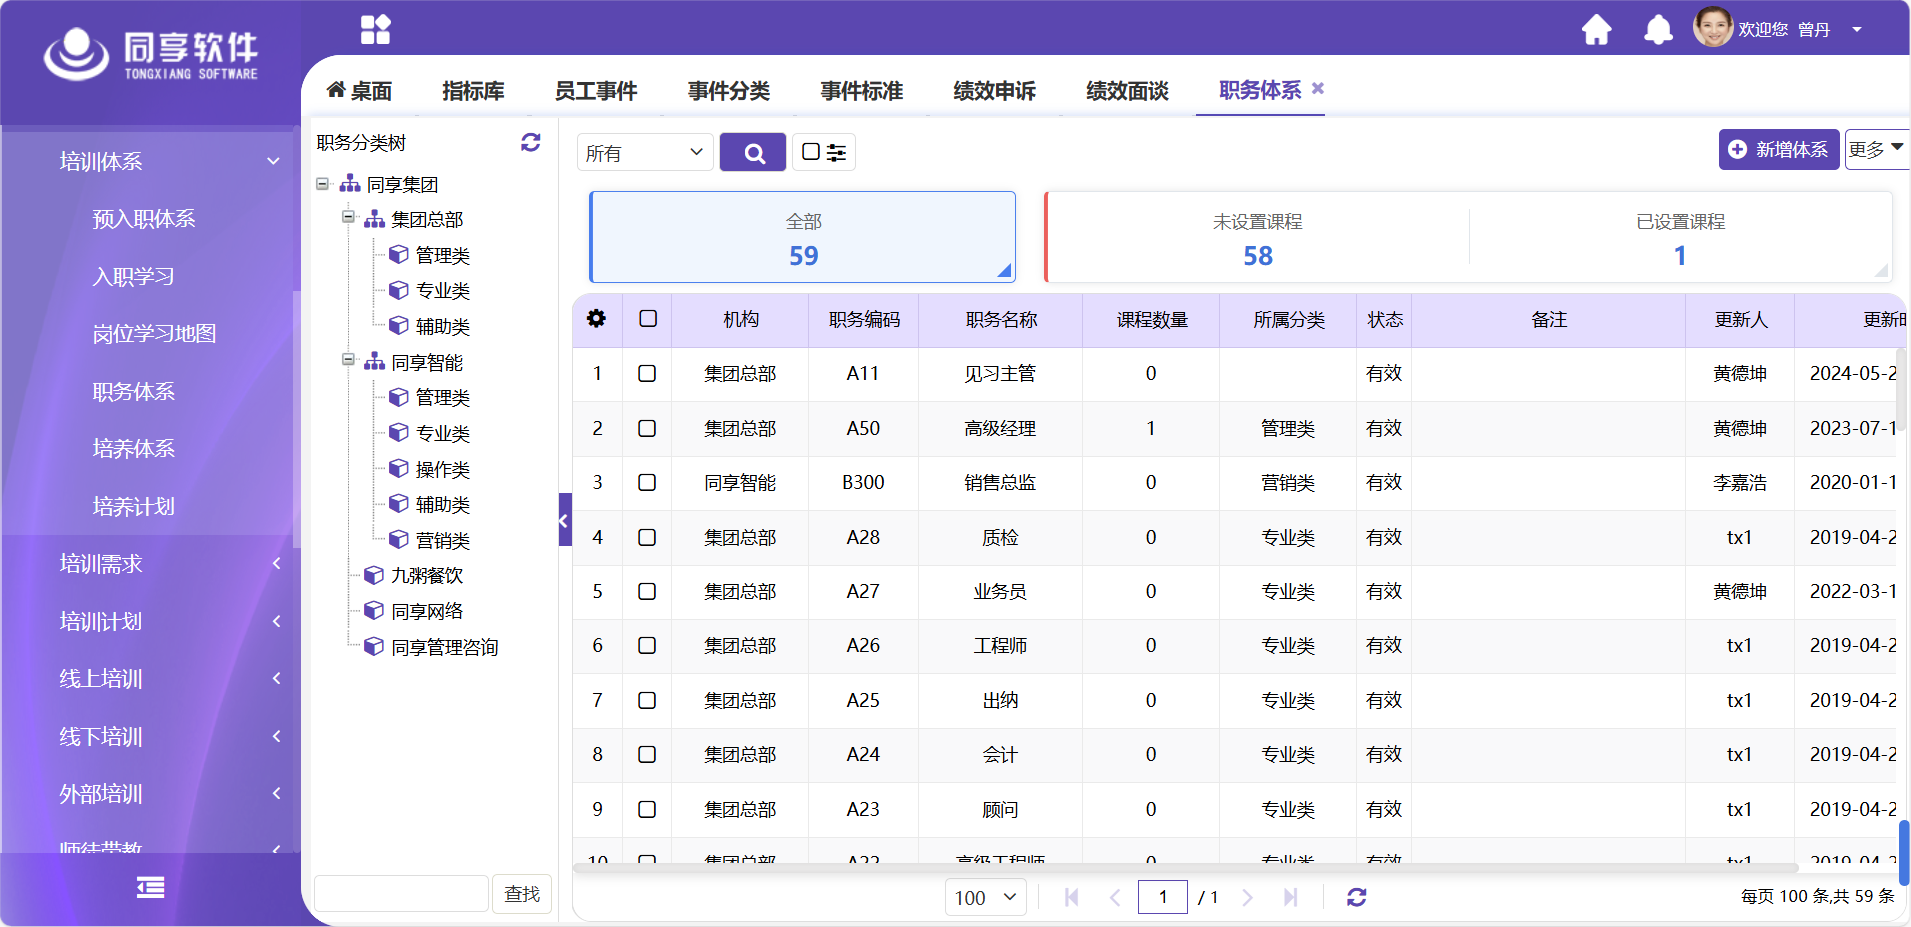Go to first page of table
Viewport: 1911px width, 927px height.
coord(1072,898)
